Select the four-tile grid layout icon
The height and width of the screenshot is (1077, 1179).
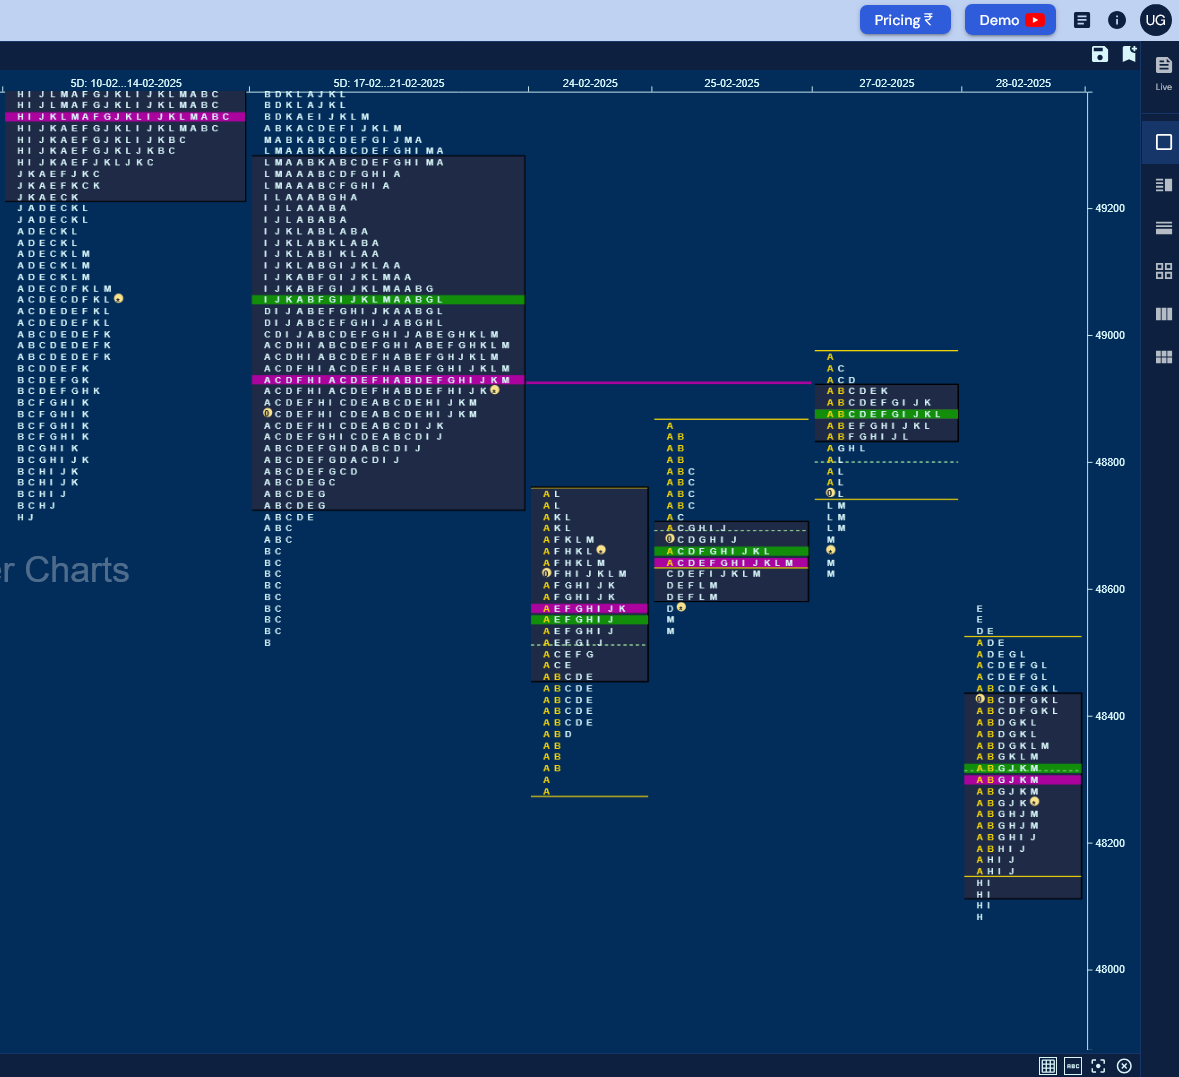tap(1163, 271)
